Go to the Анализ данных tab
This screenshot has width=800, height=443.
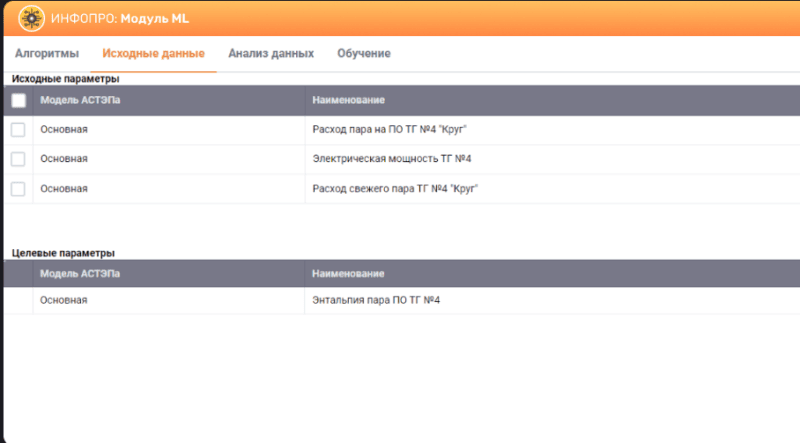coord(270,54)
